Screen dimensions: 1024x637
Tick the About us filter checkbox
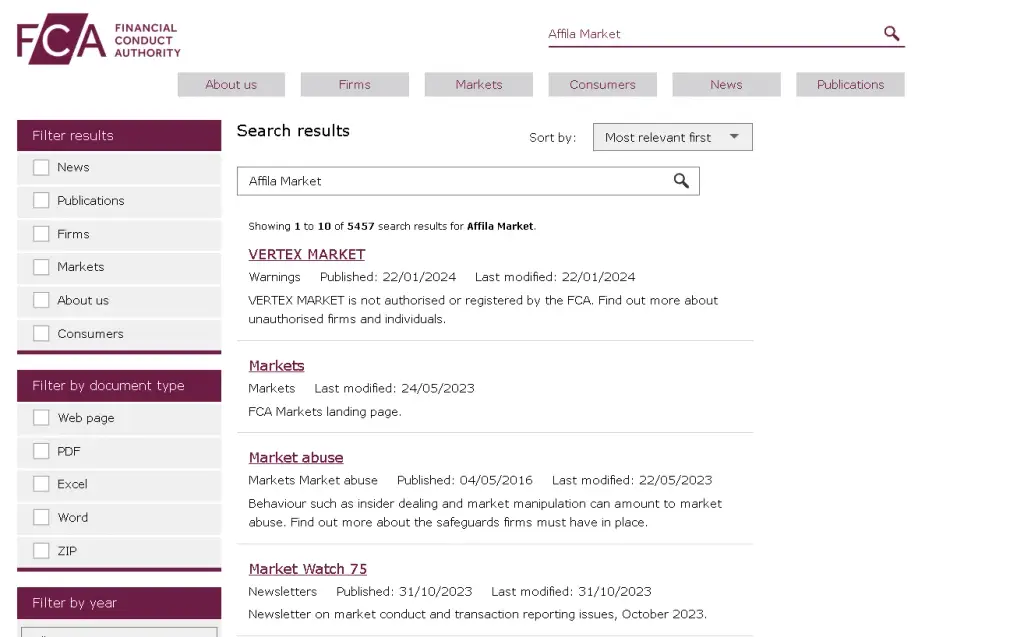41,300
